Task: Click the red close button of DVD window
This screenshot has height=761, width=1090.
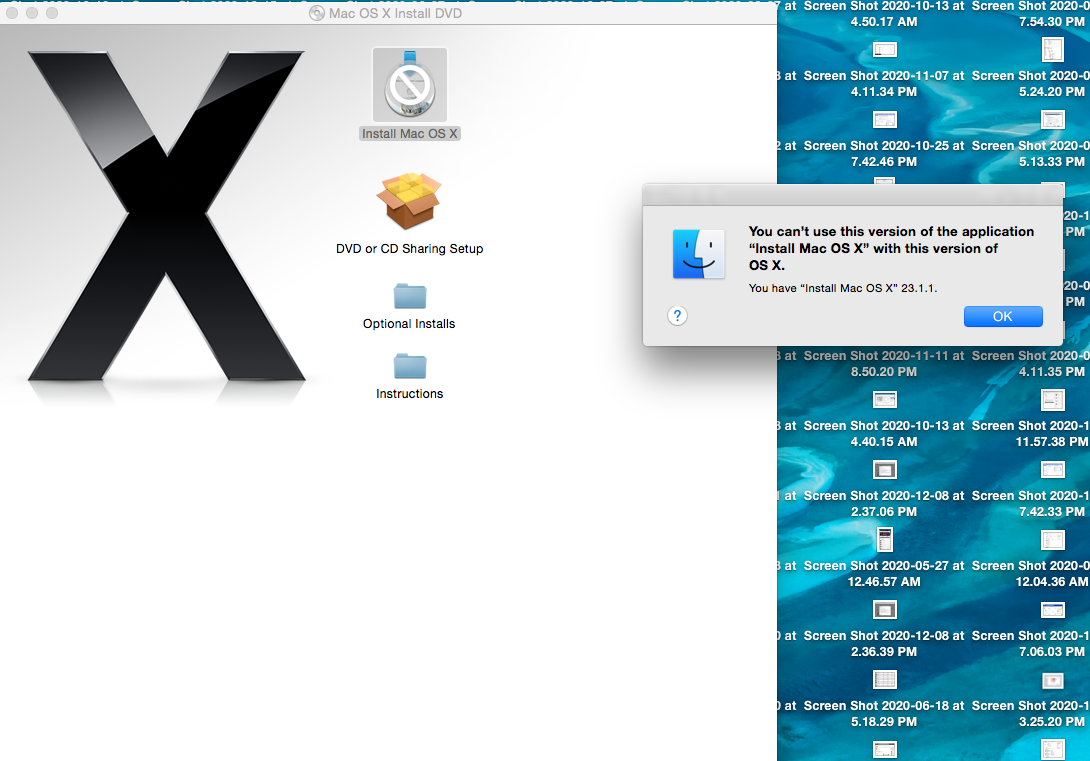Action: (x=12, y=13)
